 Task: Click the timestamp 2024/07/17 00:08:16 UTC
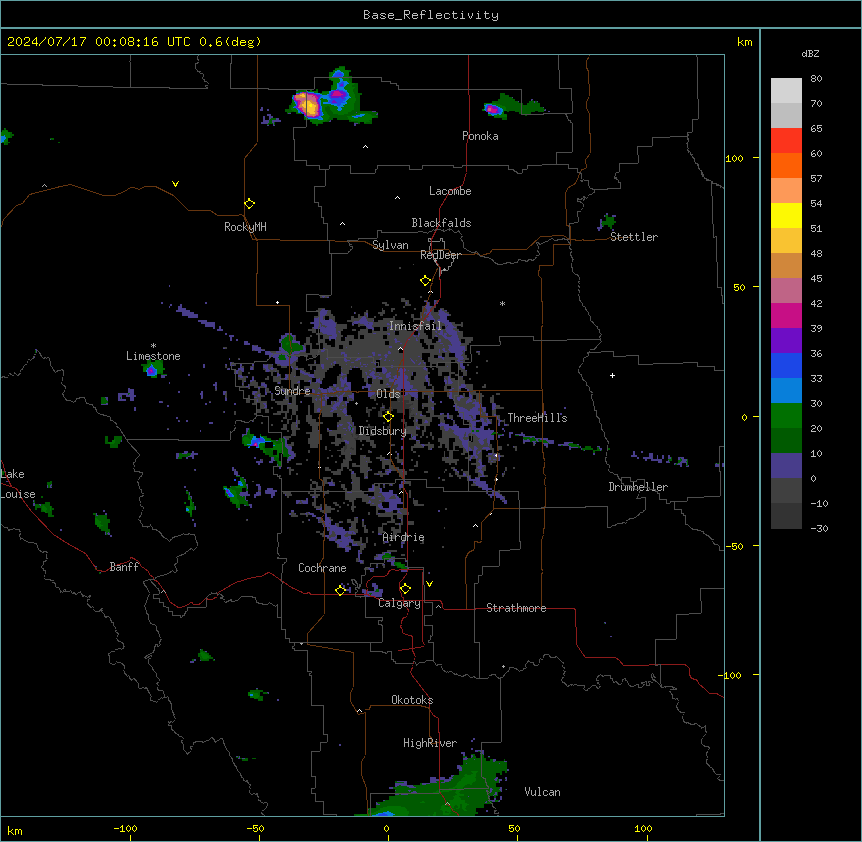click(97, 42)
